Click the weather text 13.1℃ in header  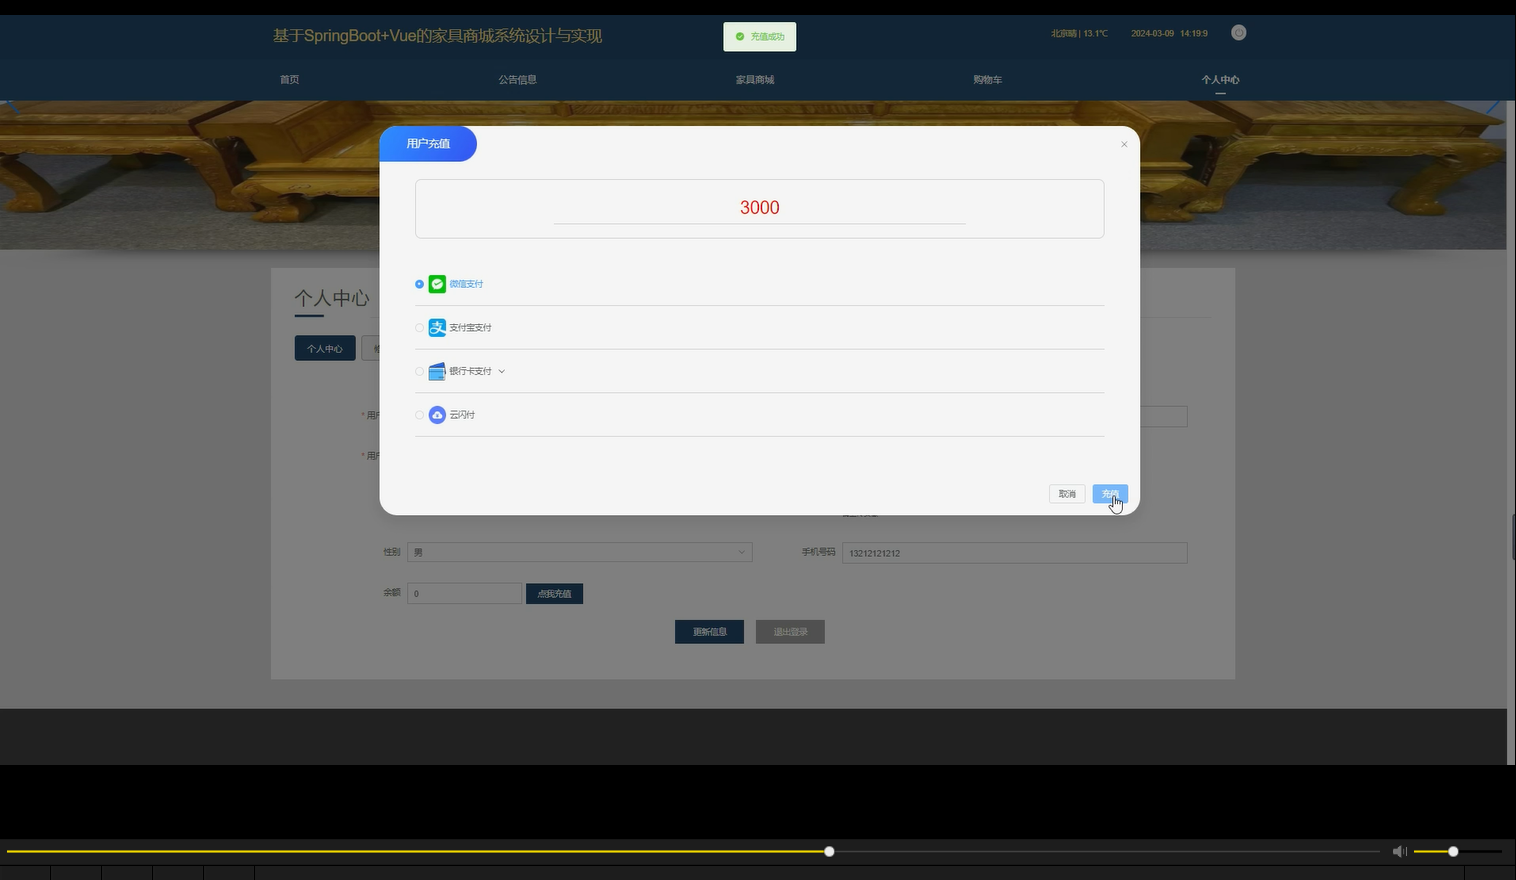point(1096,33)
